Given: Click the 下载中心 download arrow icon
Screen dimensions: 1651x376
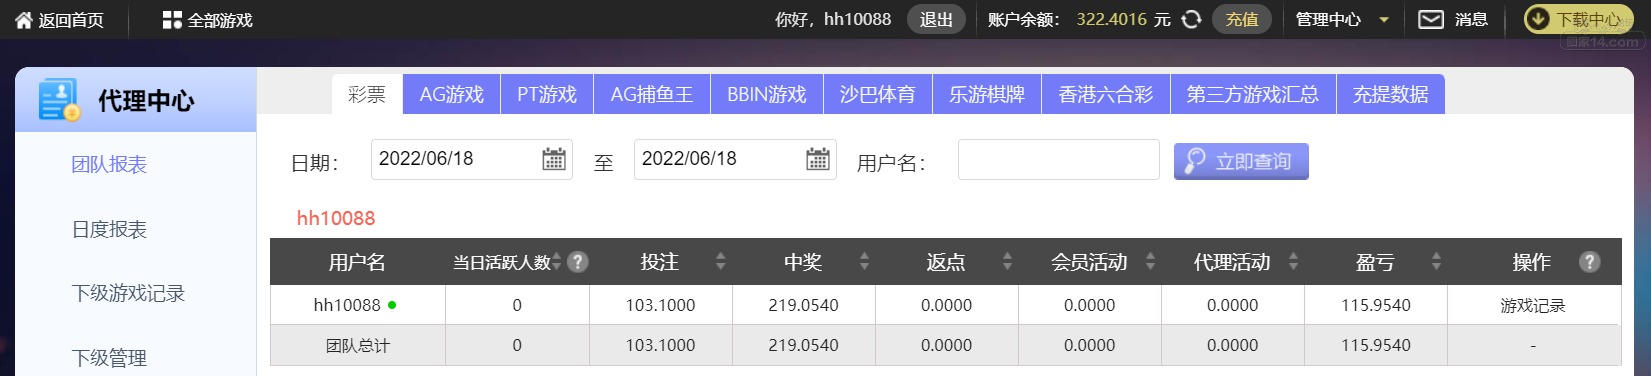Looking at the screenshot, I should 1539,19.
